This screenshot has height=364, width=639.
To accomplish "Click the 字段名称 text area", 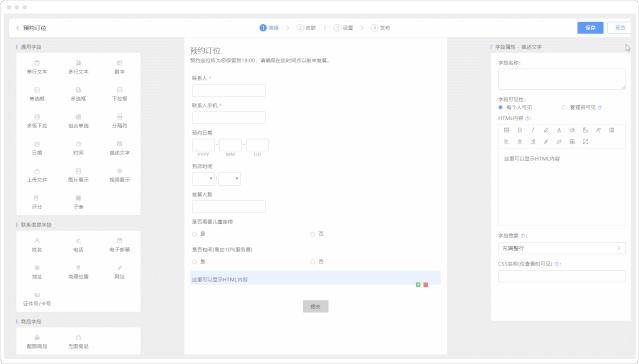I will click(561, 79).
